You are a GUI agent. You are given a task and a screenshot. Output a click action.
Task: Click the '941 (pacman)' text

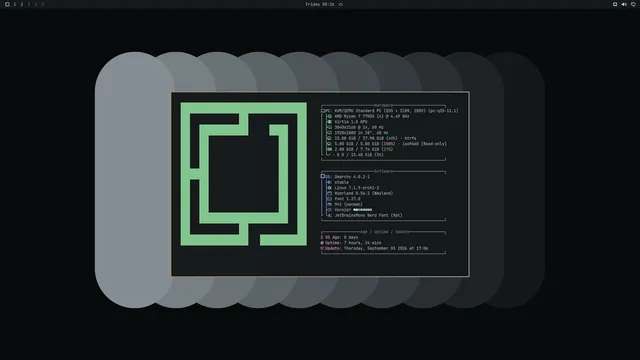pyautogui.click(x=349, y=204)
